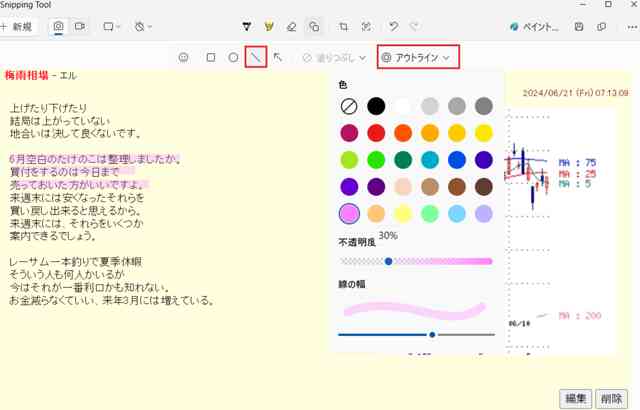Undo the last annotation

[393, 27]
